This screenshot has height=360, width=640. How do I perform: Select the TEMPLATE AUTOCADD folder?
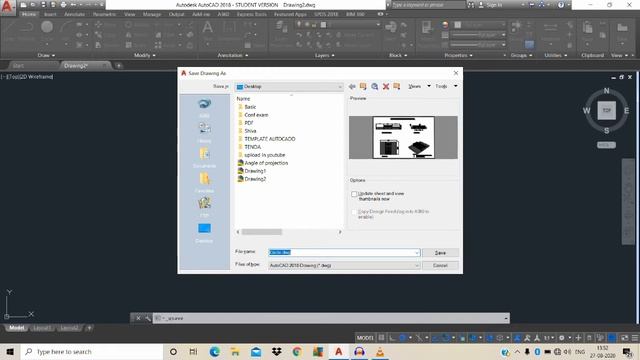coord(270,139)
